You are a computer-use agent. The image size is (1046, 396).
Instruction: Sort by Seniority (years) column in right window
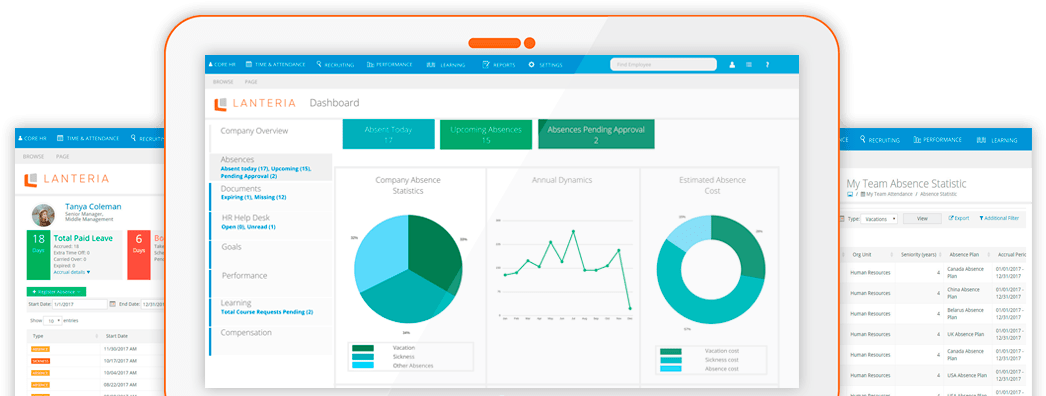pos(919,255)
